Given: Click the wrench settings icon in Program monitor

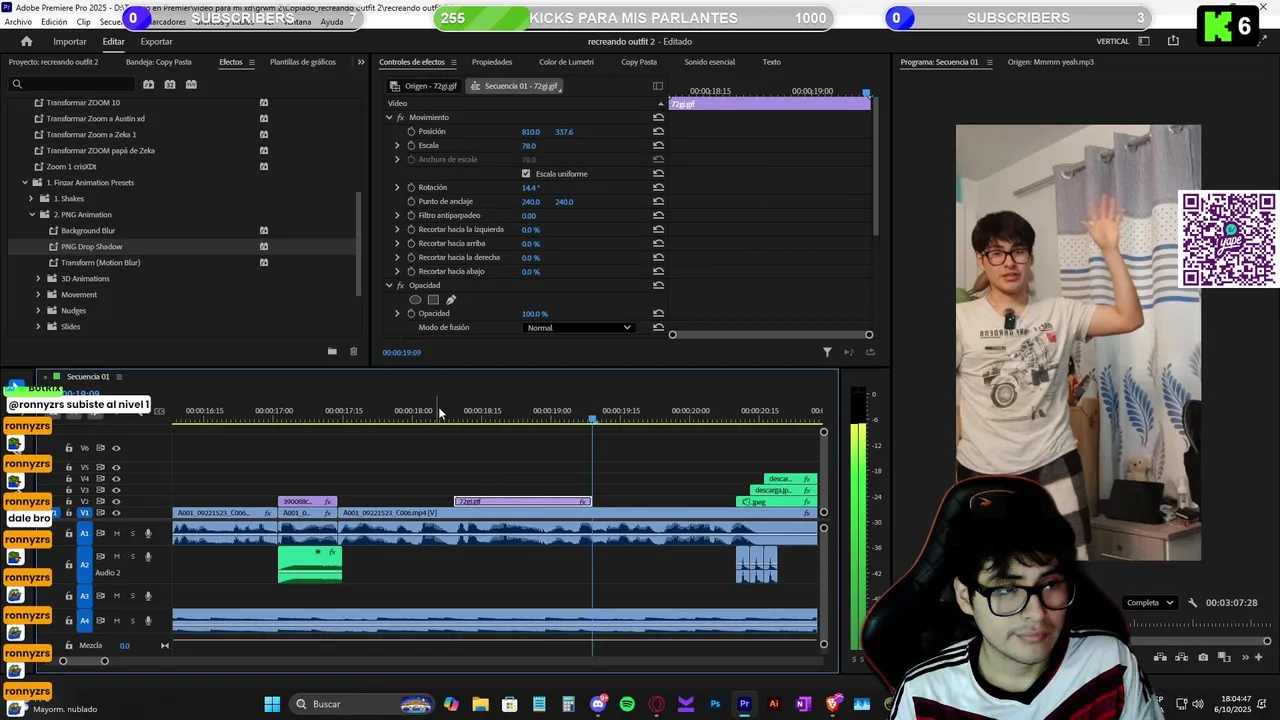Looking at the screenshot, I should tap(1192, 603).
